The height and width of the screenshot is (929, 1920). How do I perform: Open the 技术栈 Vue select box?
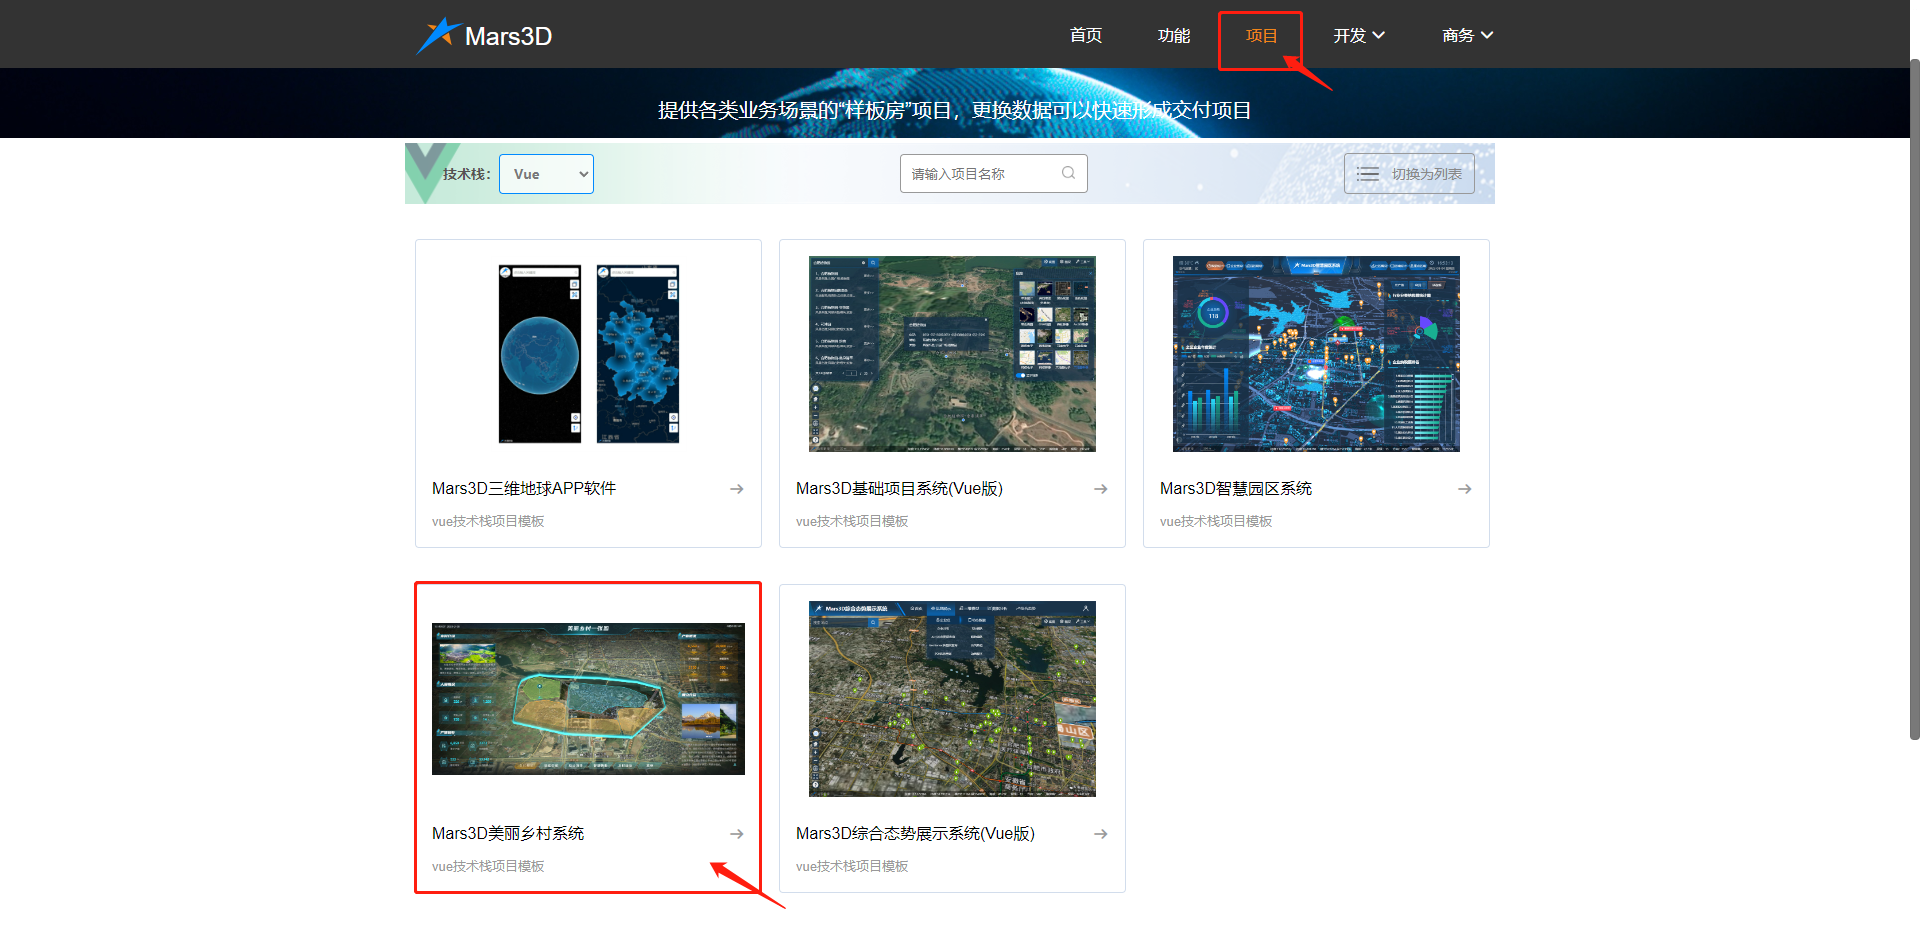[546, 174]
